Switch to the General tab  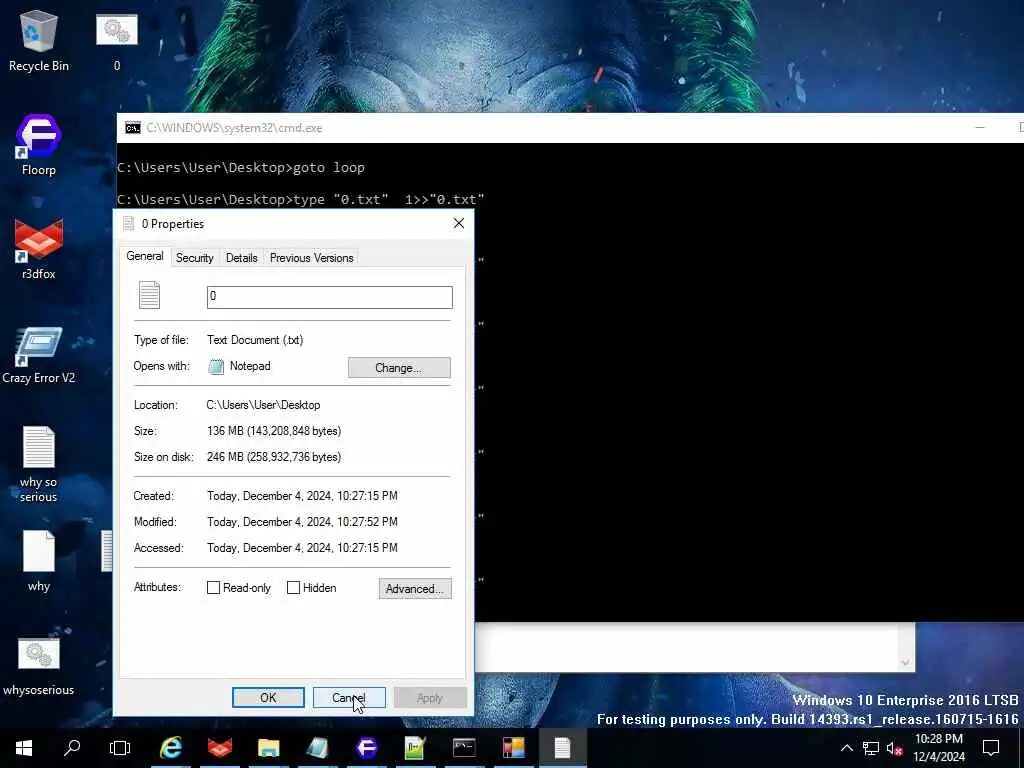[x=145, y=256]
